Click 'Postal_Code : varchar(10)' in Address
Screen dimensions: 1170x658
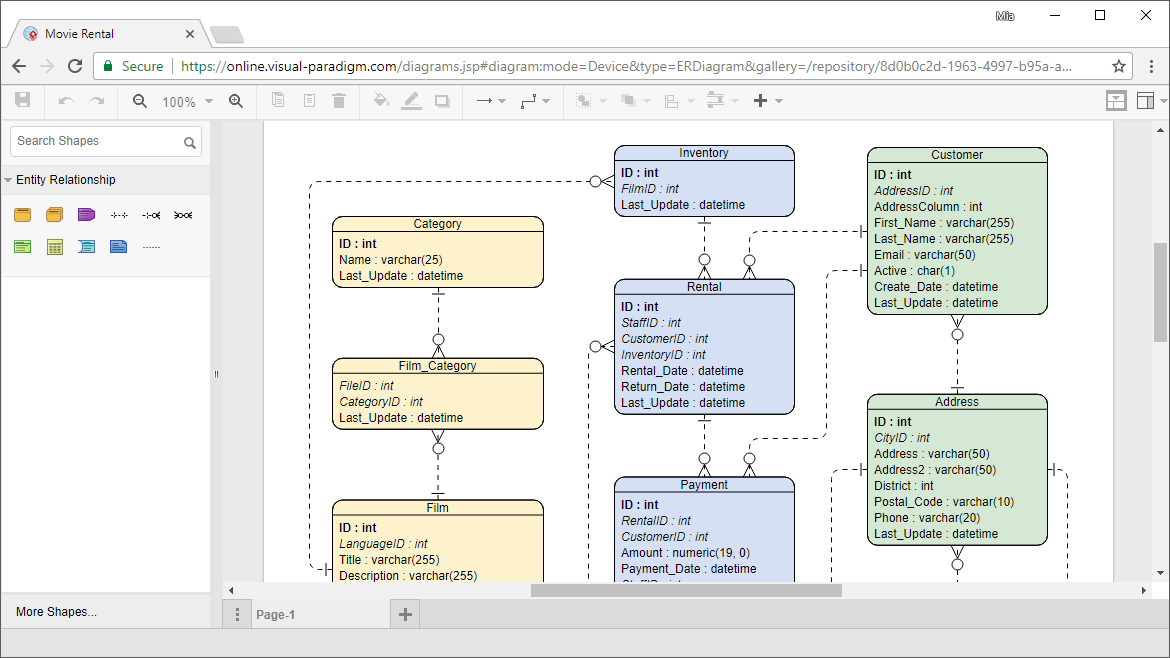tap(944, 502)
